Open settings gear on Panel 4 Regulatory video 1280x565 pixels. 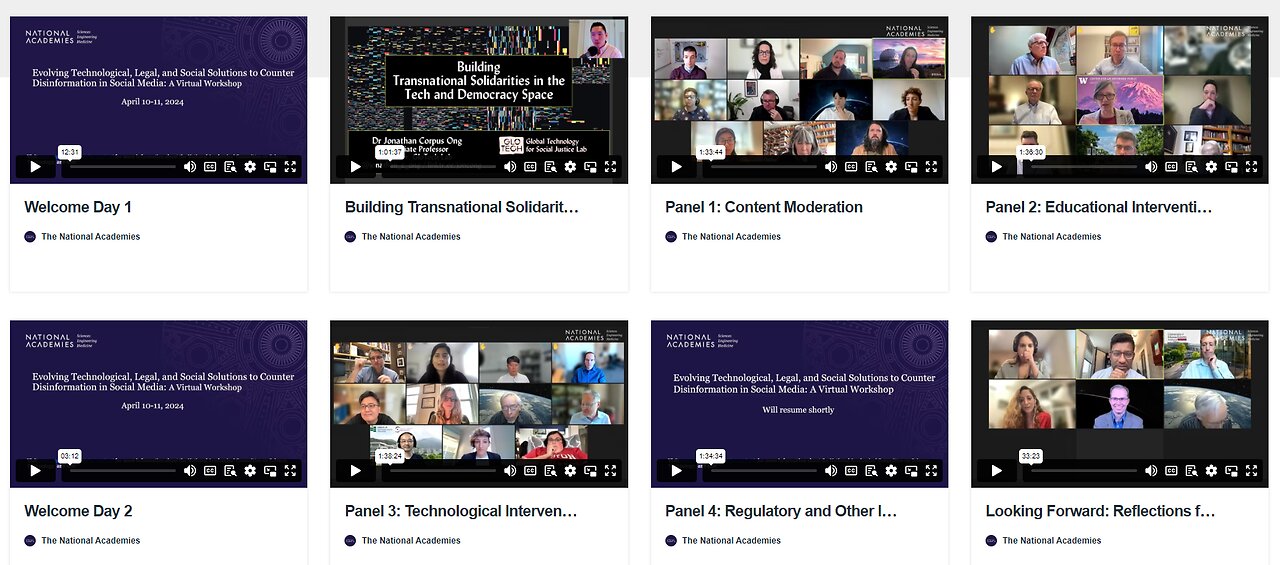[x=890, y=471]
